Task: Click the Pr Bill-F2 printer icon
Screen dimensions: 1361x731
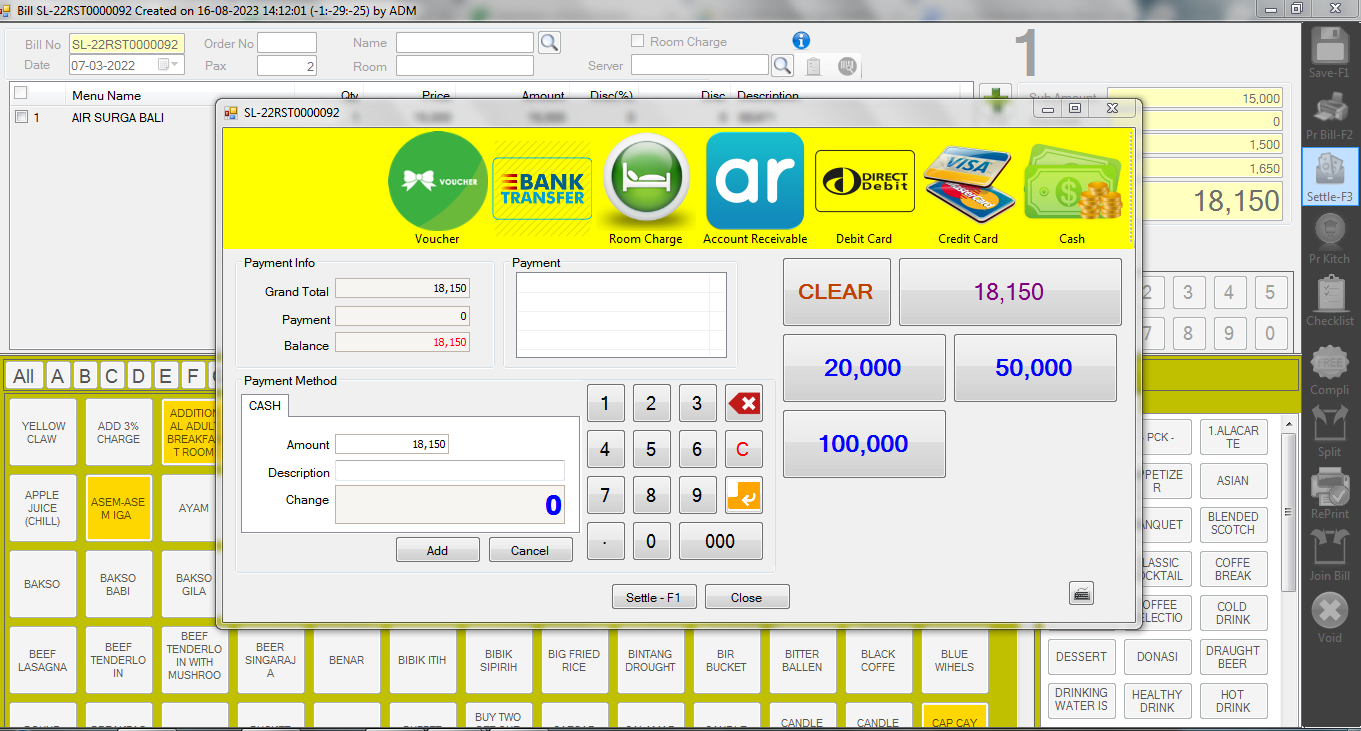Action: pyautogui.click(x=1330, y=109)
